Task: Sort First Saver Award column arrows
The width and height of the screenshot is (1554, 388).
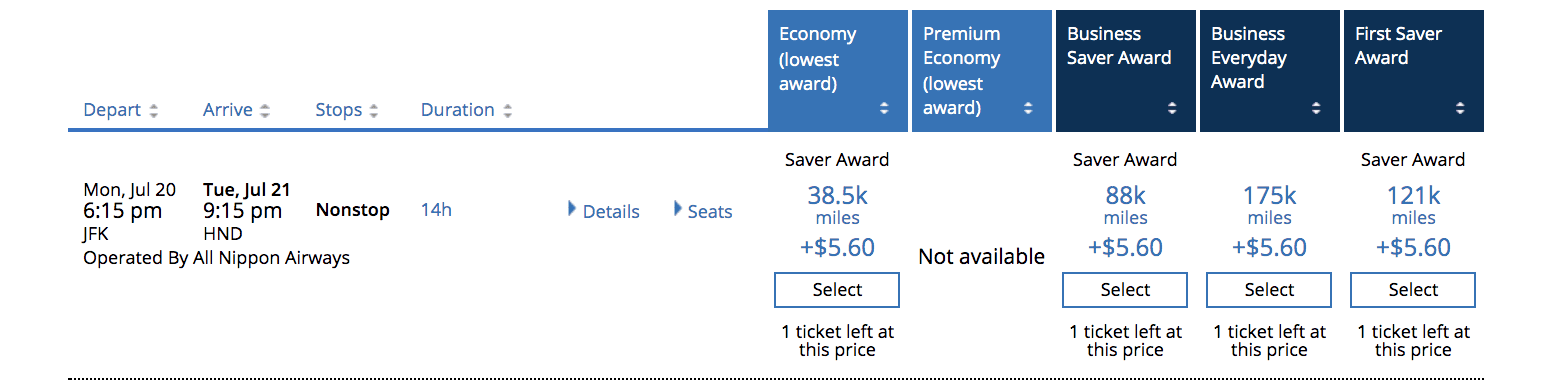Action: coord(1460,108)
